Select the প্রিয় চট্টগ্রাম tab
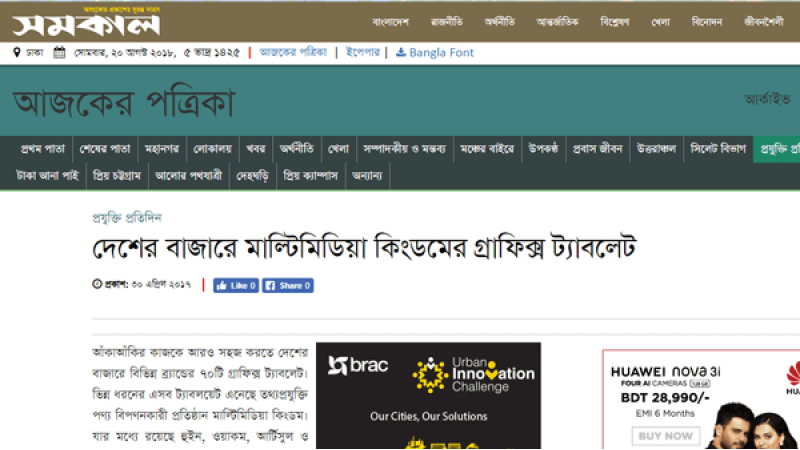 (x=117, y=176)
